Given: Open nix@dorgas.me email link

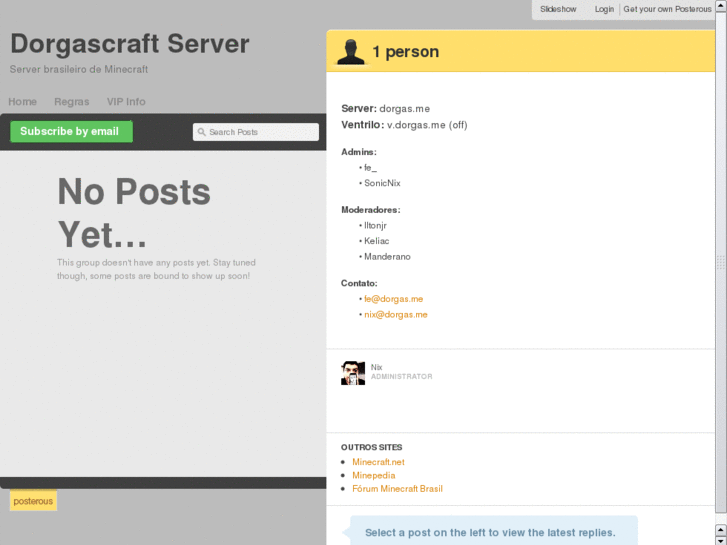Looking at the screenshot, I should click(395, 314).
